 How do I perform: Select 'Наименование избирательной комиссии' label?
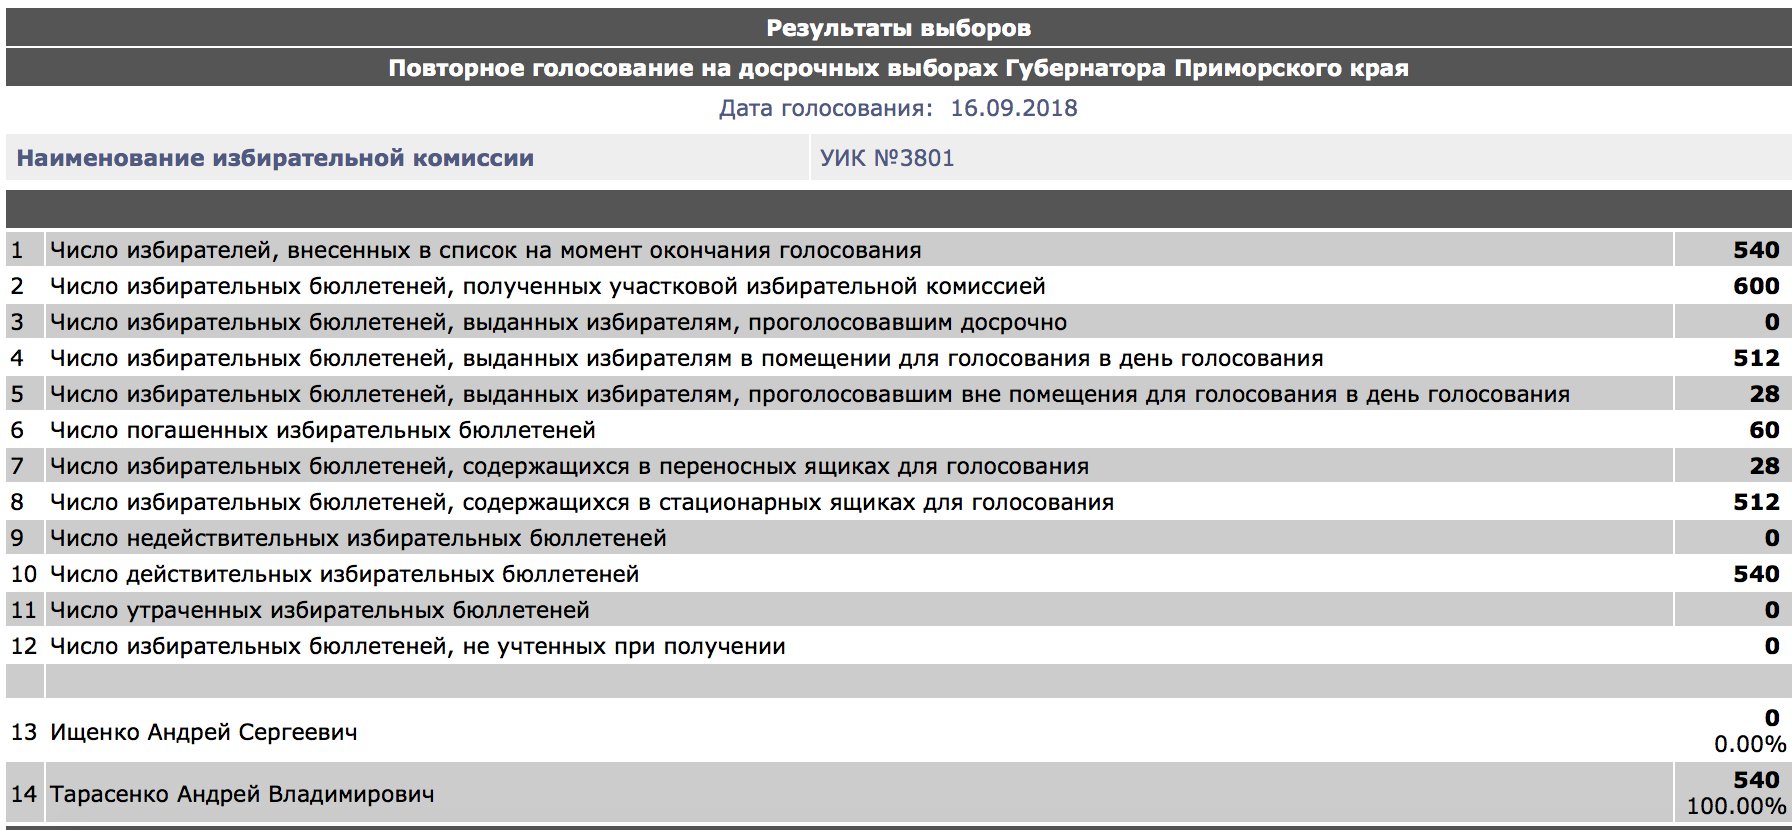pyautogui.click(x=275, y=158)
